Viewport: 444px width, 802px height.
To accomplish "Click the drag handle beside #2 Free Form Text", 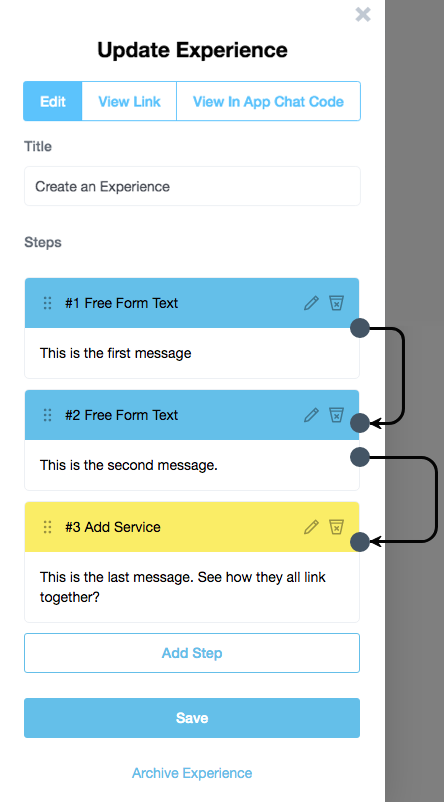I will [x=48, y=415].
